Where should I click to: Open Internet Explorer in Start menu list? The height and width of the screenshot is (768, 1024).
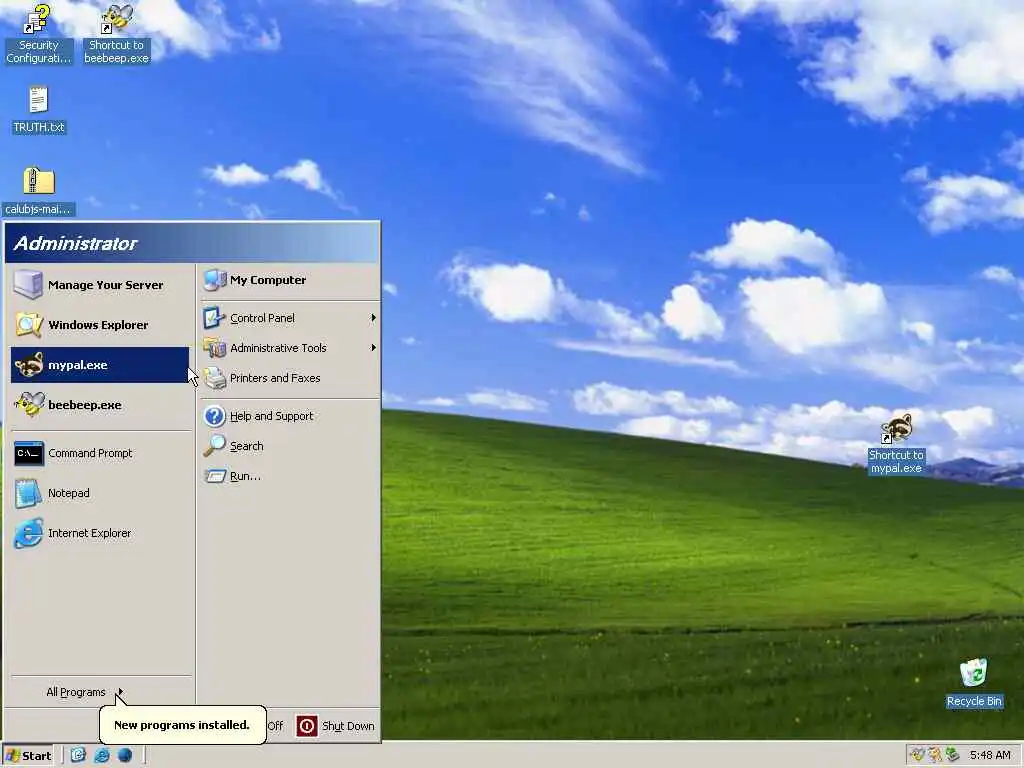(100, 533)
